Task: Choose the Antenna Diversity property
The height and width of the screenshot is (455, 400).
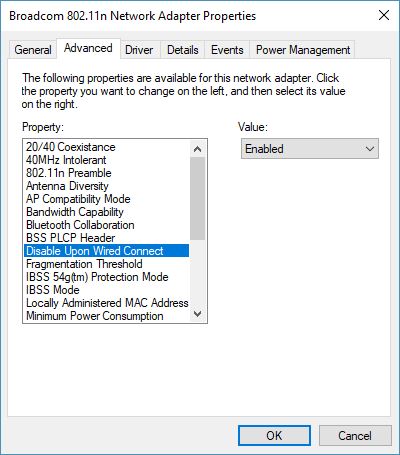Action: coord(106,186)
